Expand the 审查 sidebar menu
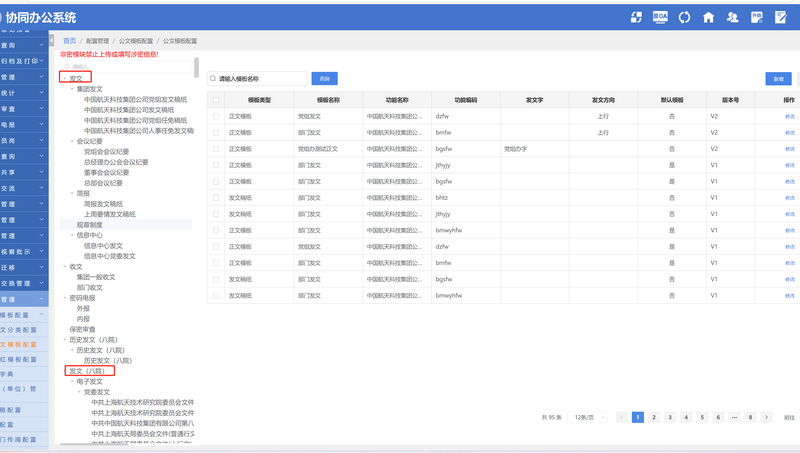This screenshot has width=800, height=453. click(24, 109)
